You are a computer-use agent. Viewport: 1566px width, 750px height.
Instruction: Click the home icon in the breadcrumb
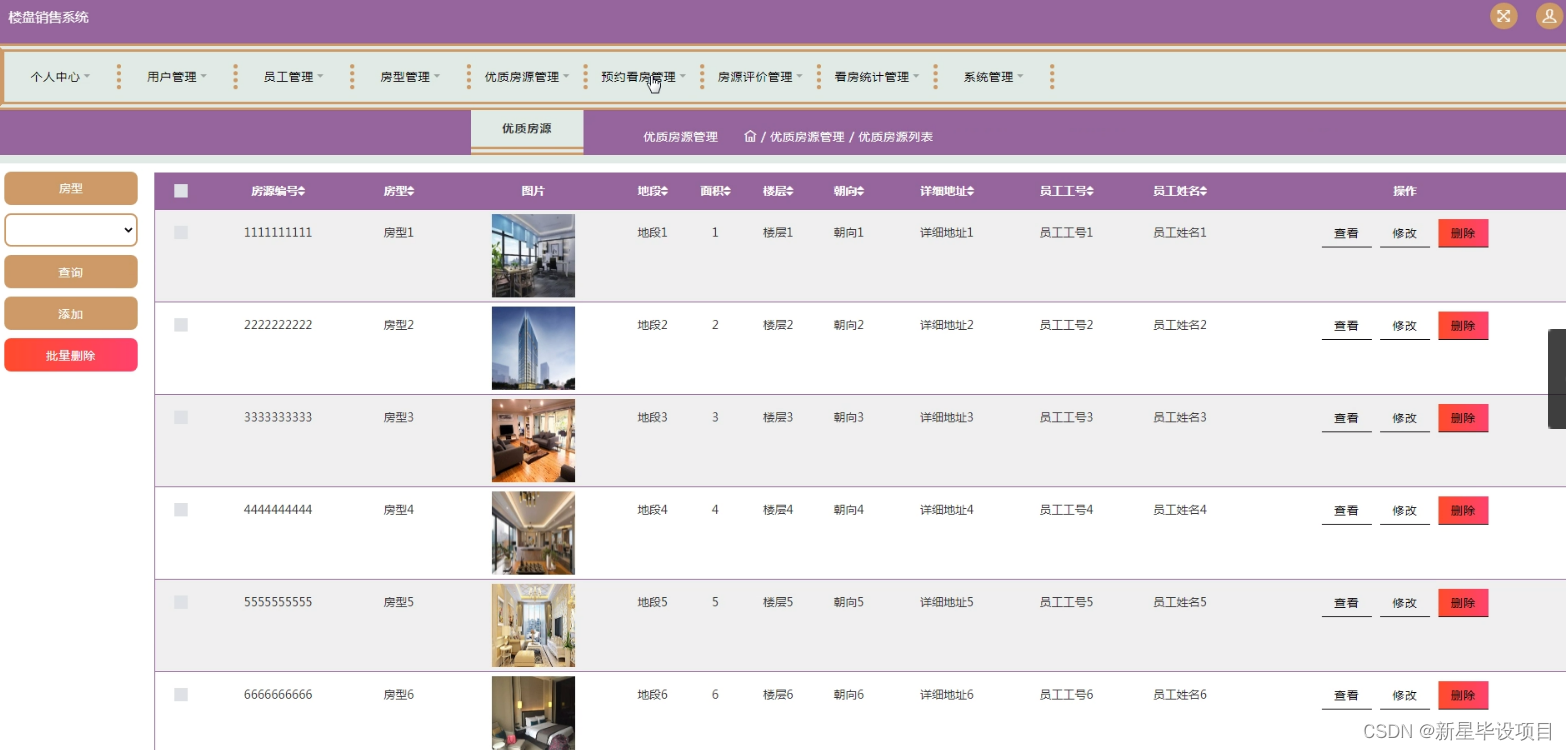tap(749, 136)
